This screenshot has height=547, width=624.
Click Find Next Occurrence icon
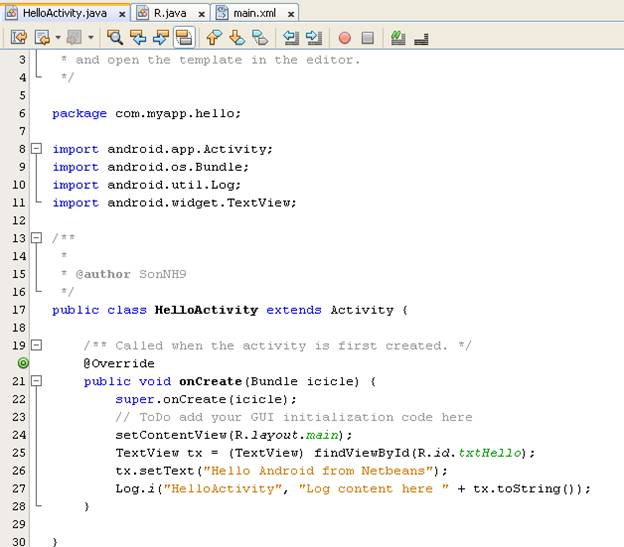click(x=160, y=37)
